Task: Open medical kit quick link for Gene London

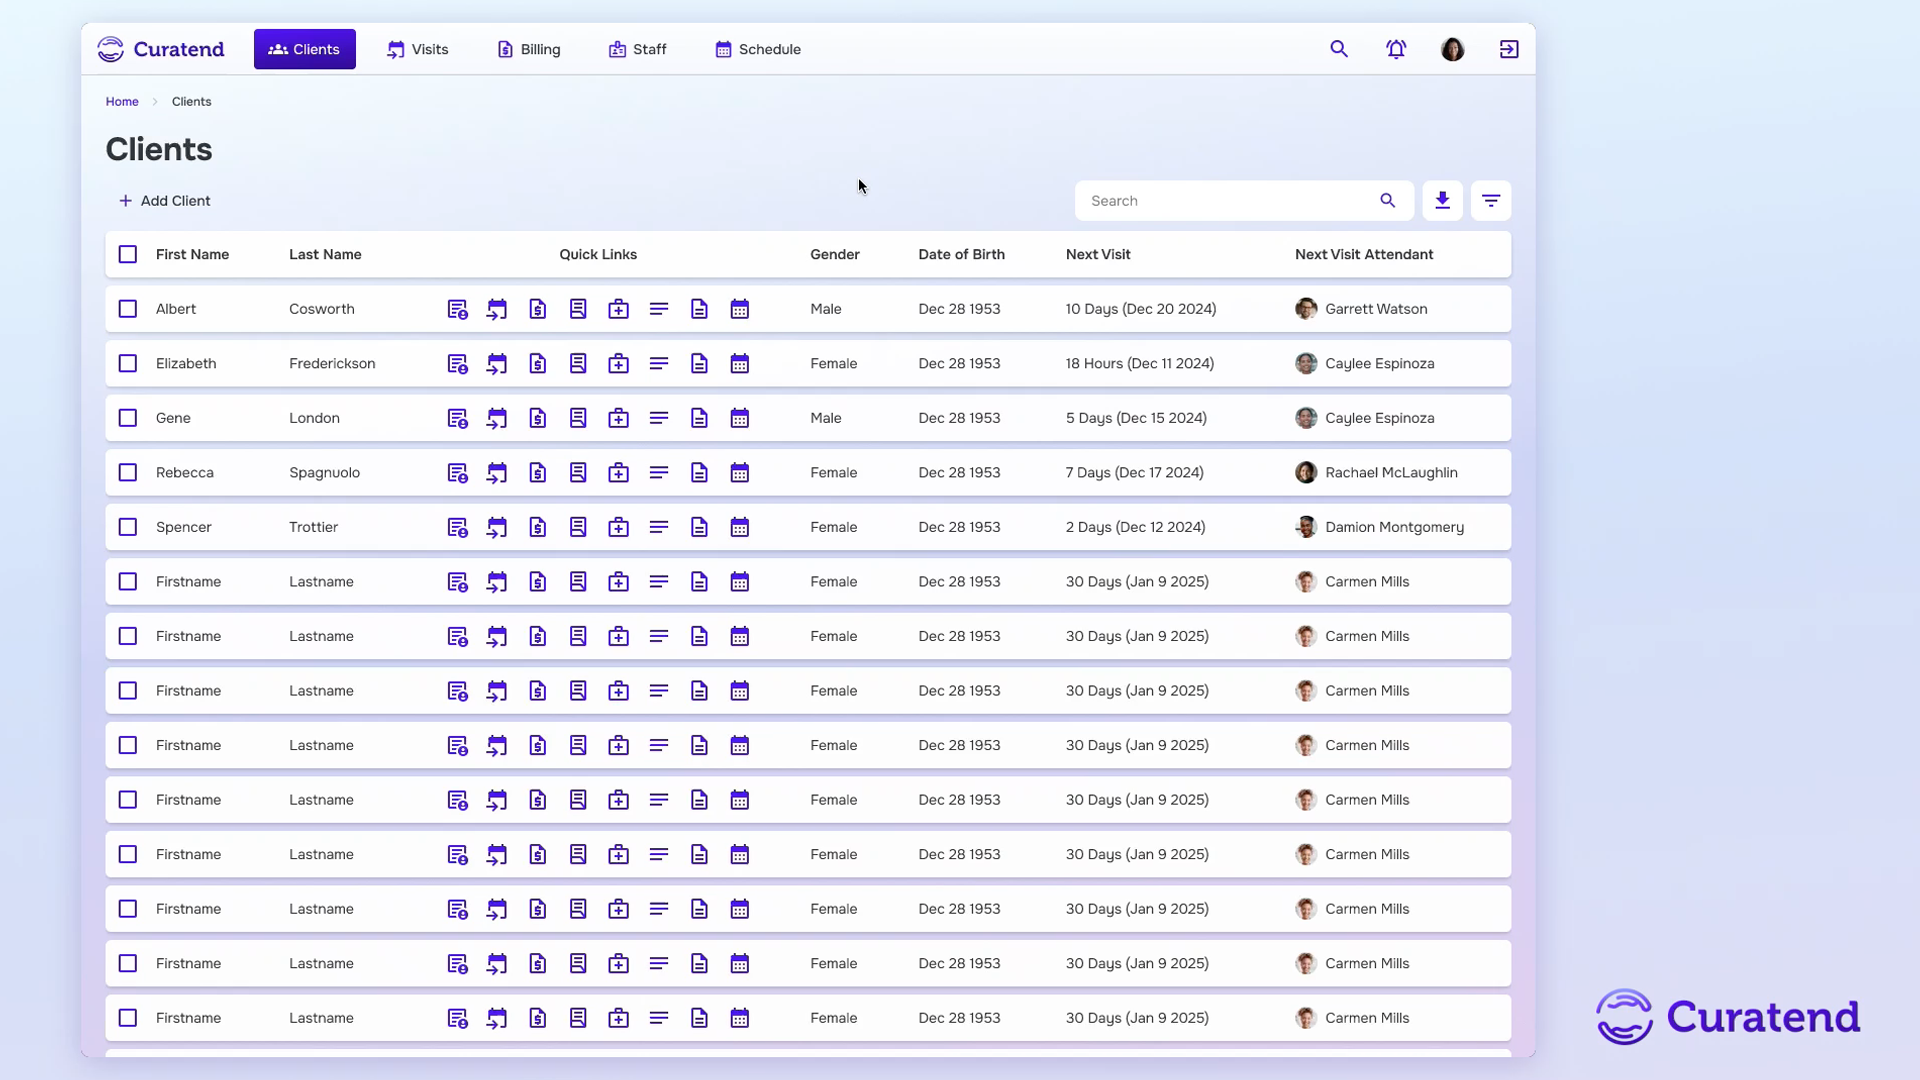Action: point(619,418)
